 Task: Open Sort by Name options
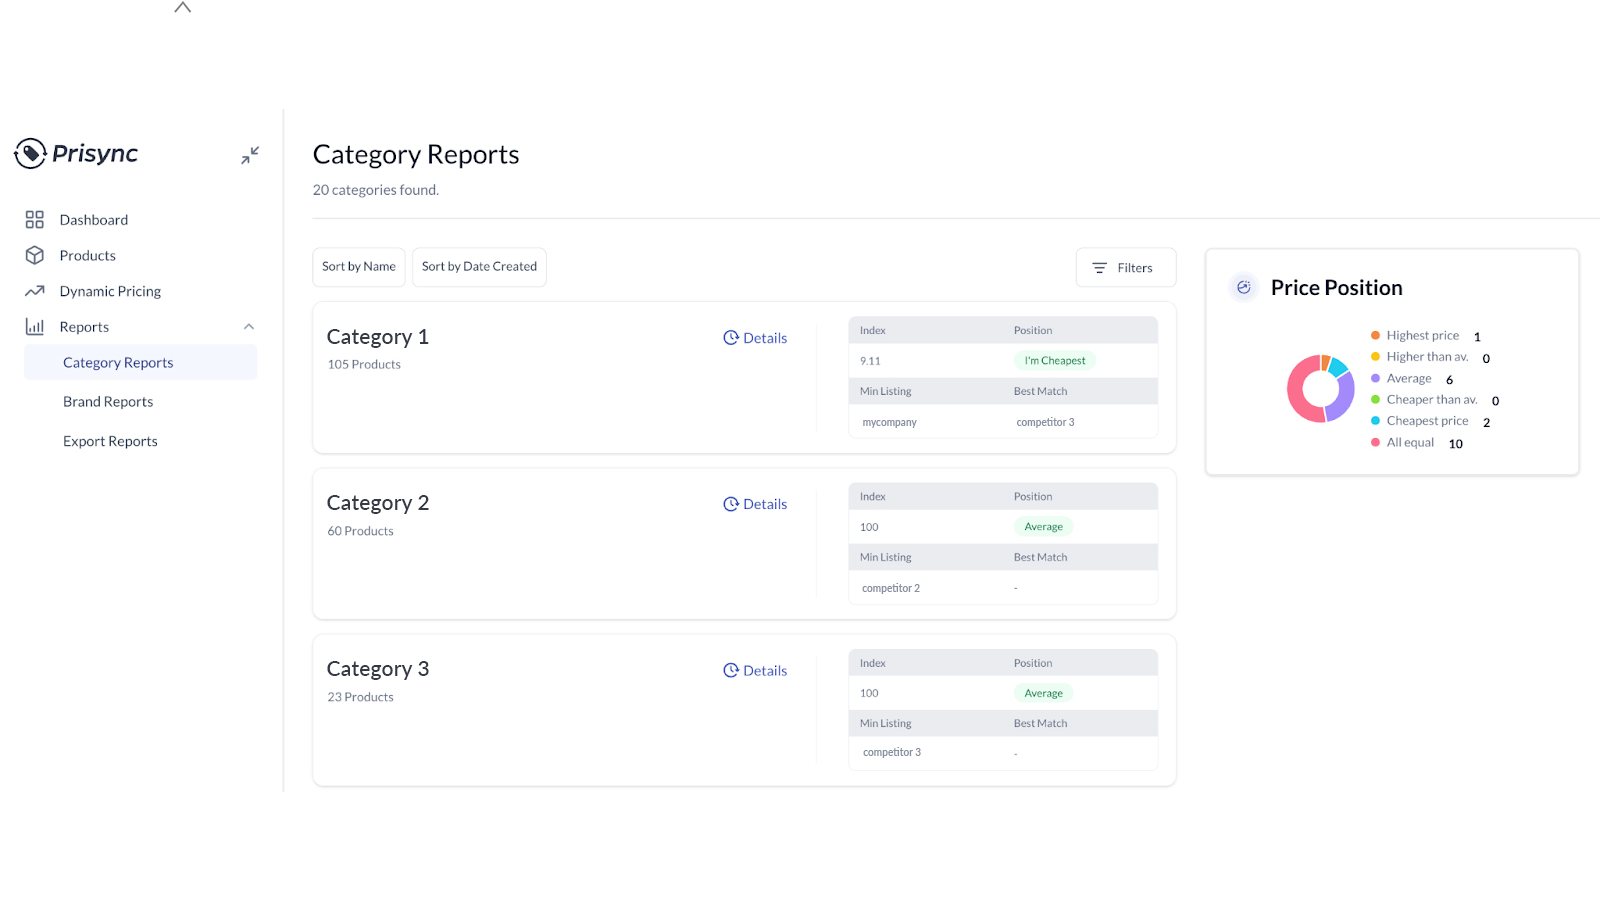pyautogui.click(x=358, y=267)
